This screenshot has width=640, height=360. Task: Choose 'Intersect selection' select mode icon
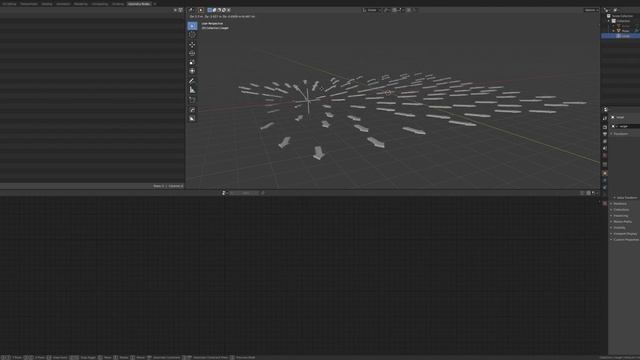229,10
